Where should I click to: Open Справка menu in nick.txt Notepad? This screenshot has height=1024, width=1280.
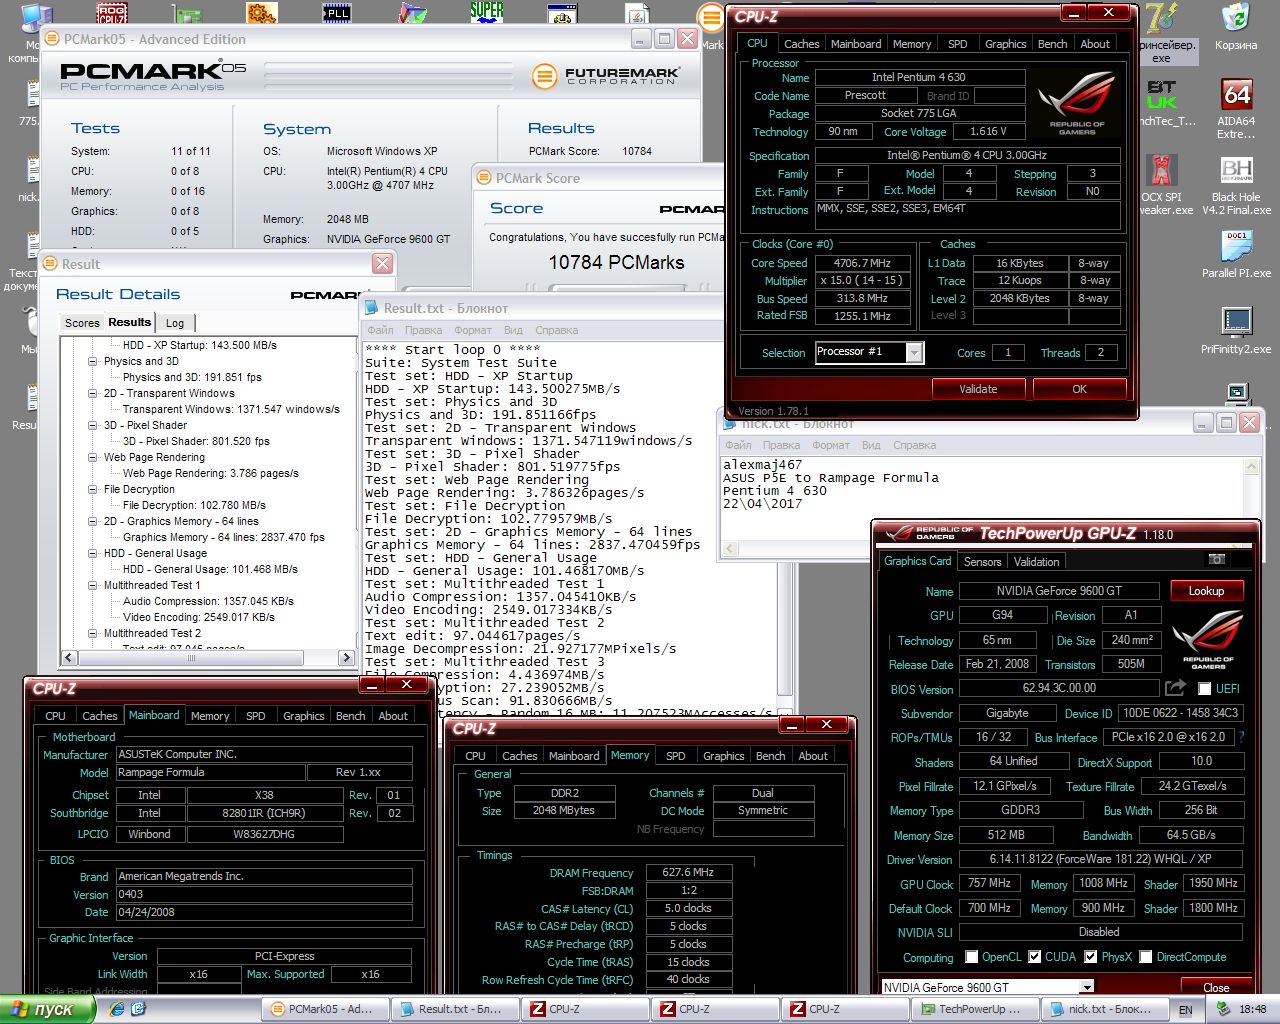pos(914,445)
